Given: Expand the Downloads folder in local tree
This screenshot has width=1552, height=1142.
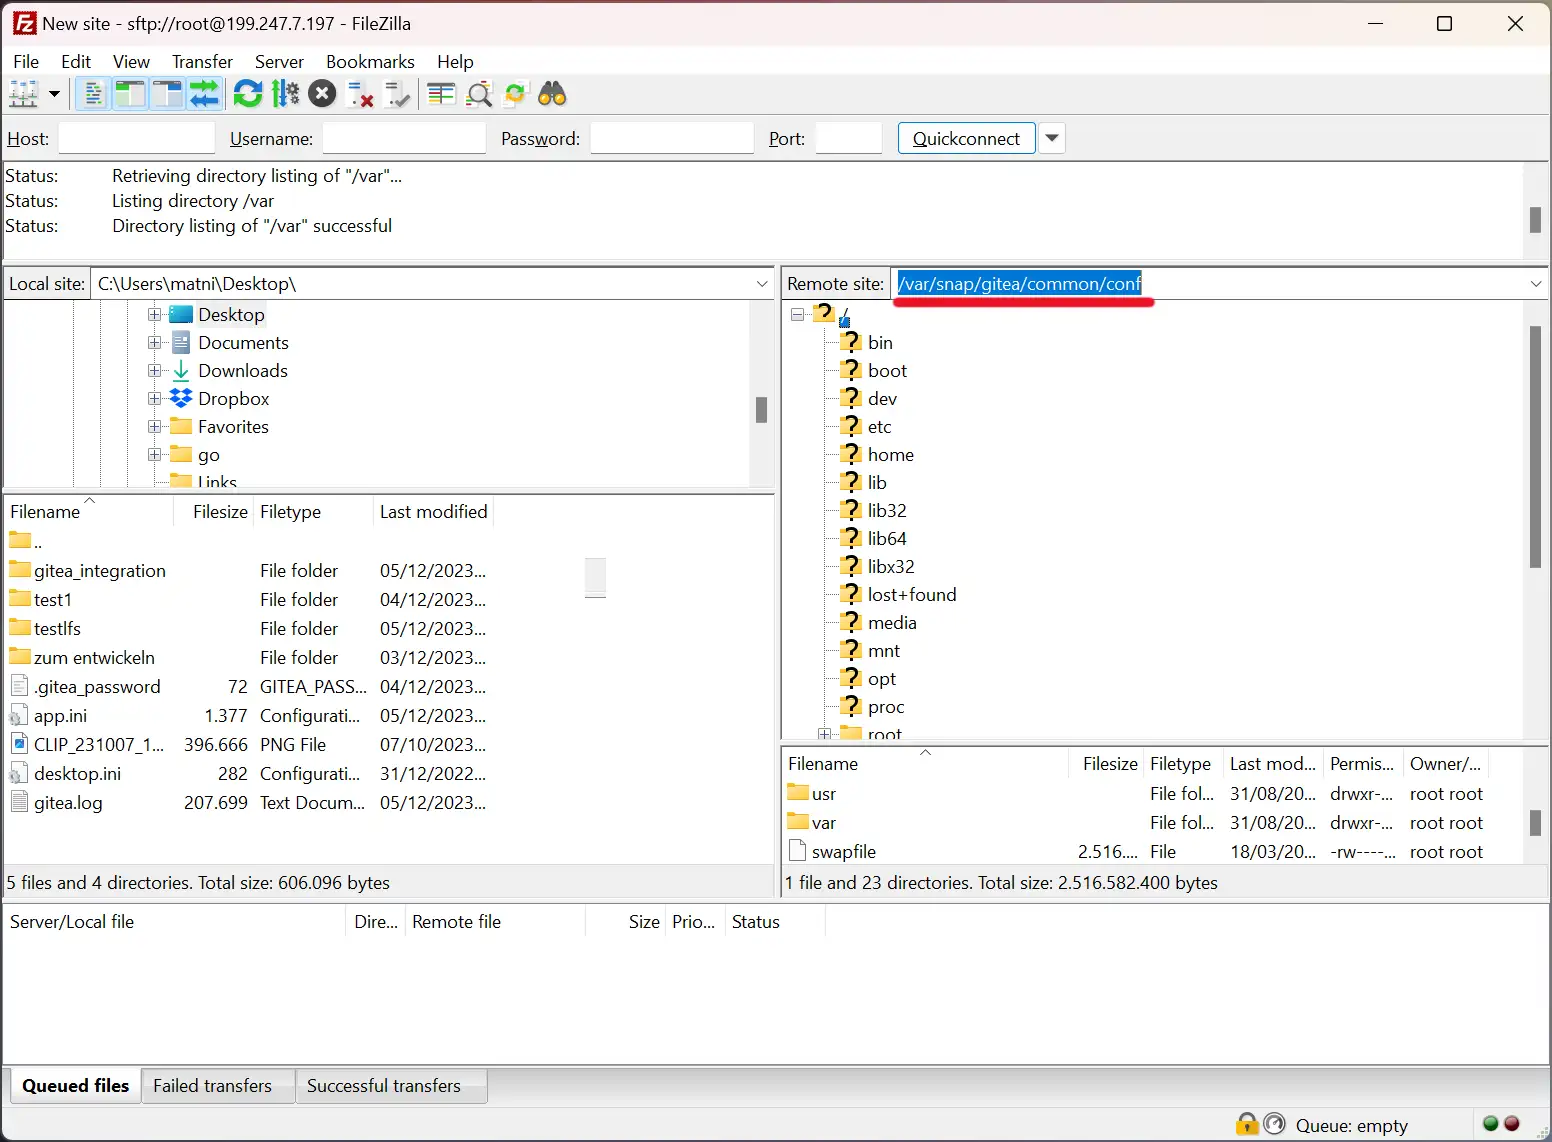Looking at the screenshot, I should [x=153, y=370].
